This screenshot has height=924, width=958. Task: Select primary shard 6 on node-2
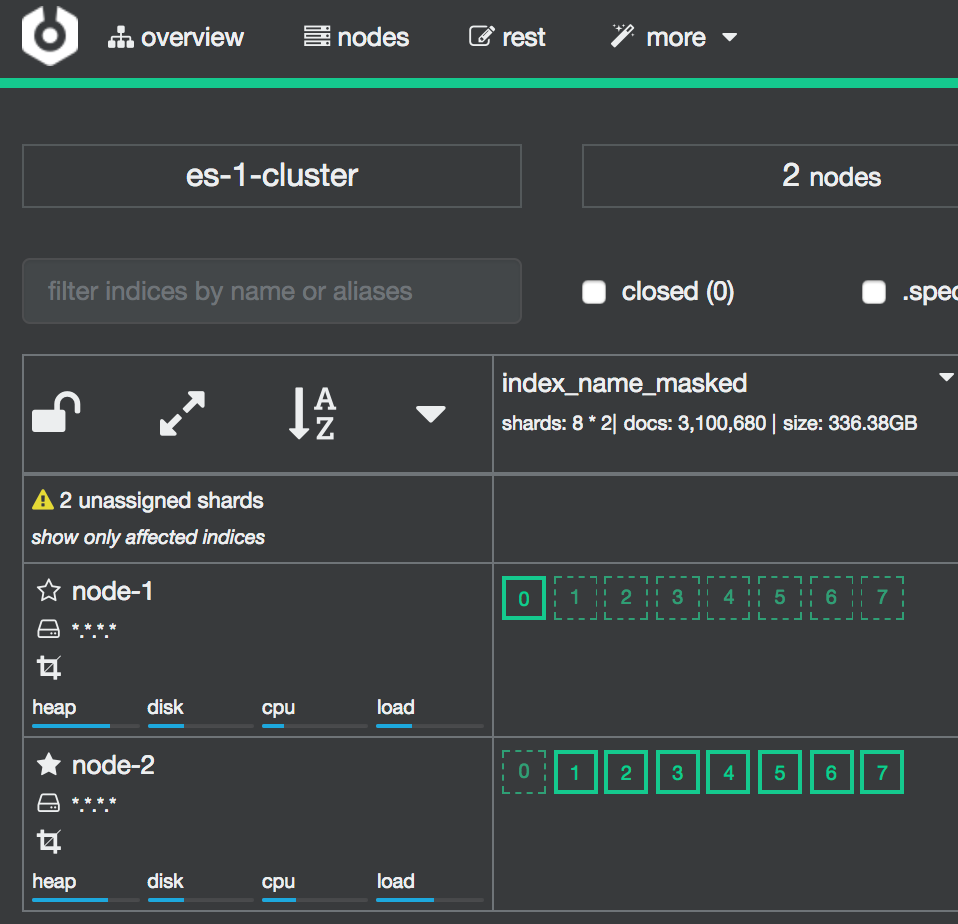pos(832,772)
